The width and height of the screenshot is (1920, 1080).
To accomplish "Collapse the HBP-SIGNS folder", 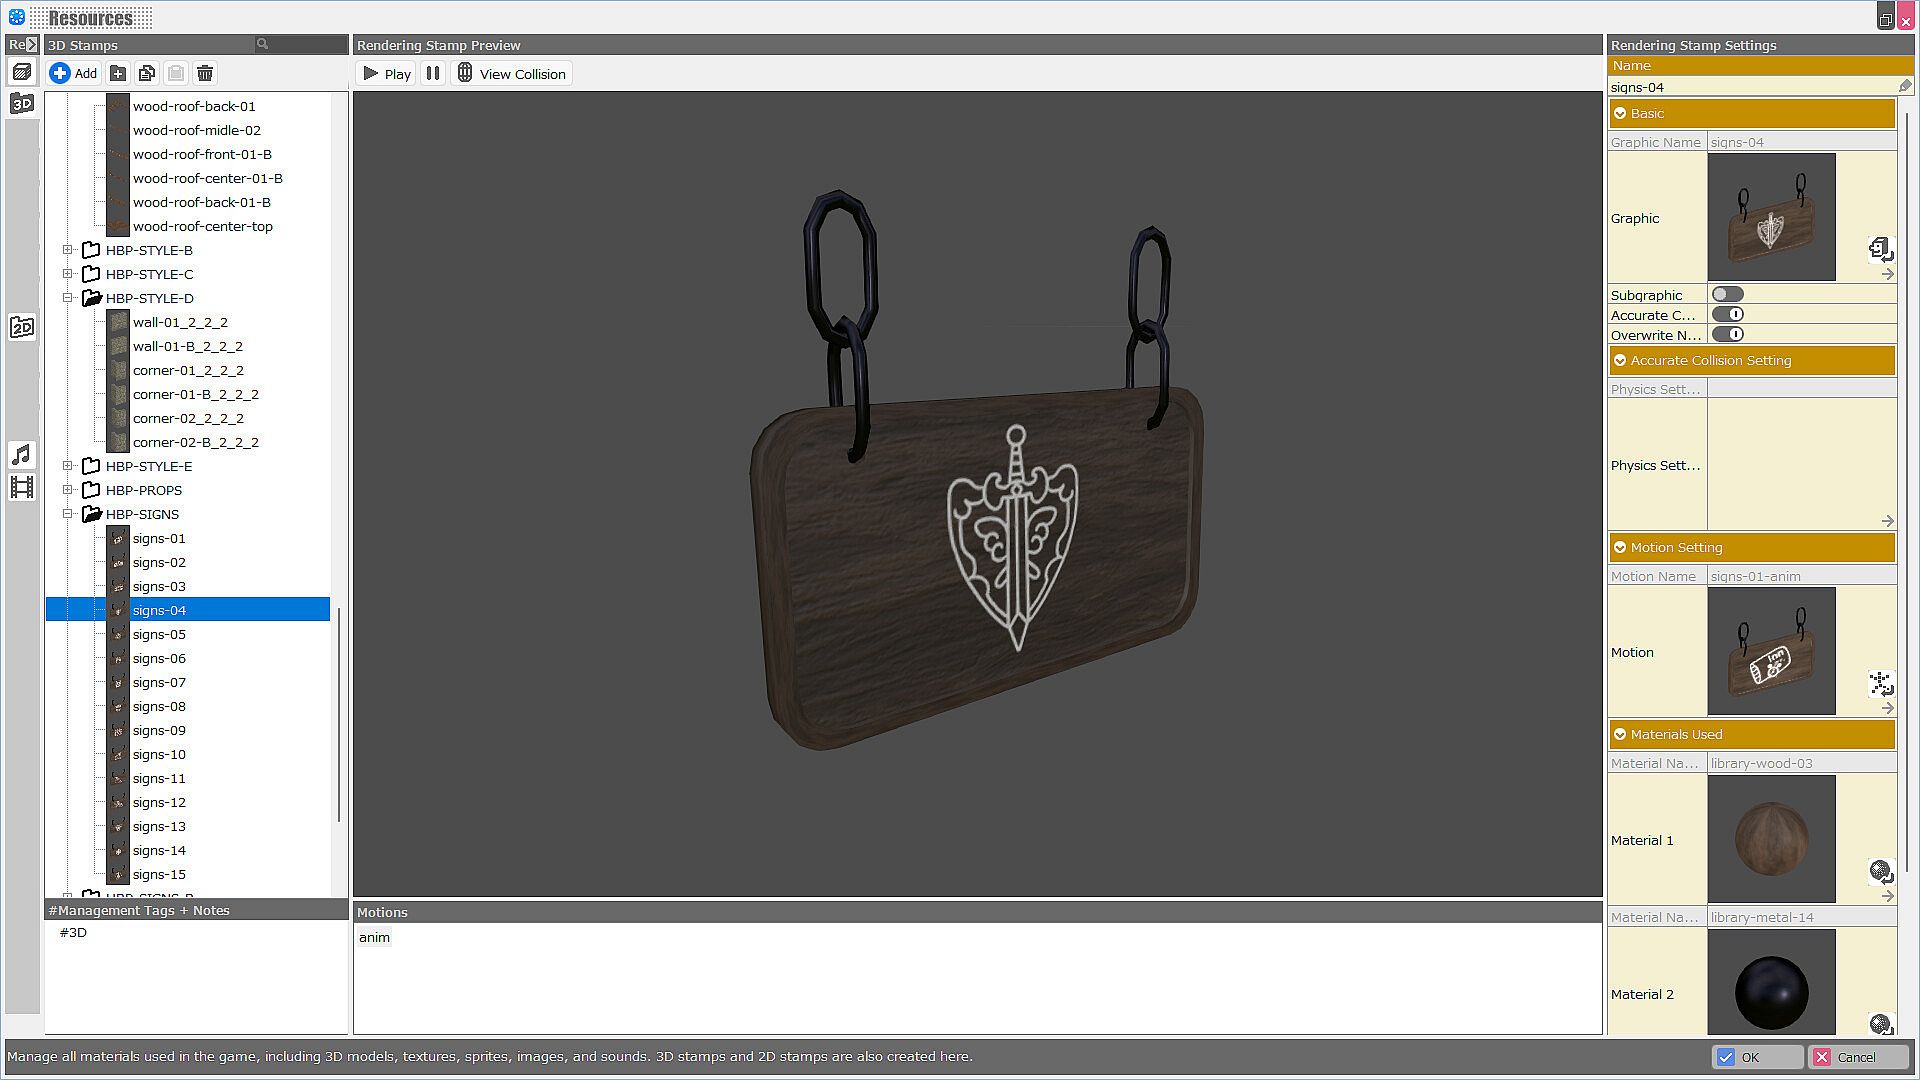I will coord(68,514).
